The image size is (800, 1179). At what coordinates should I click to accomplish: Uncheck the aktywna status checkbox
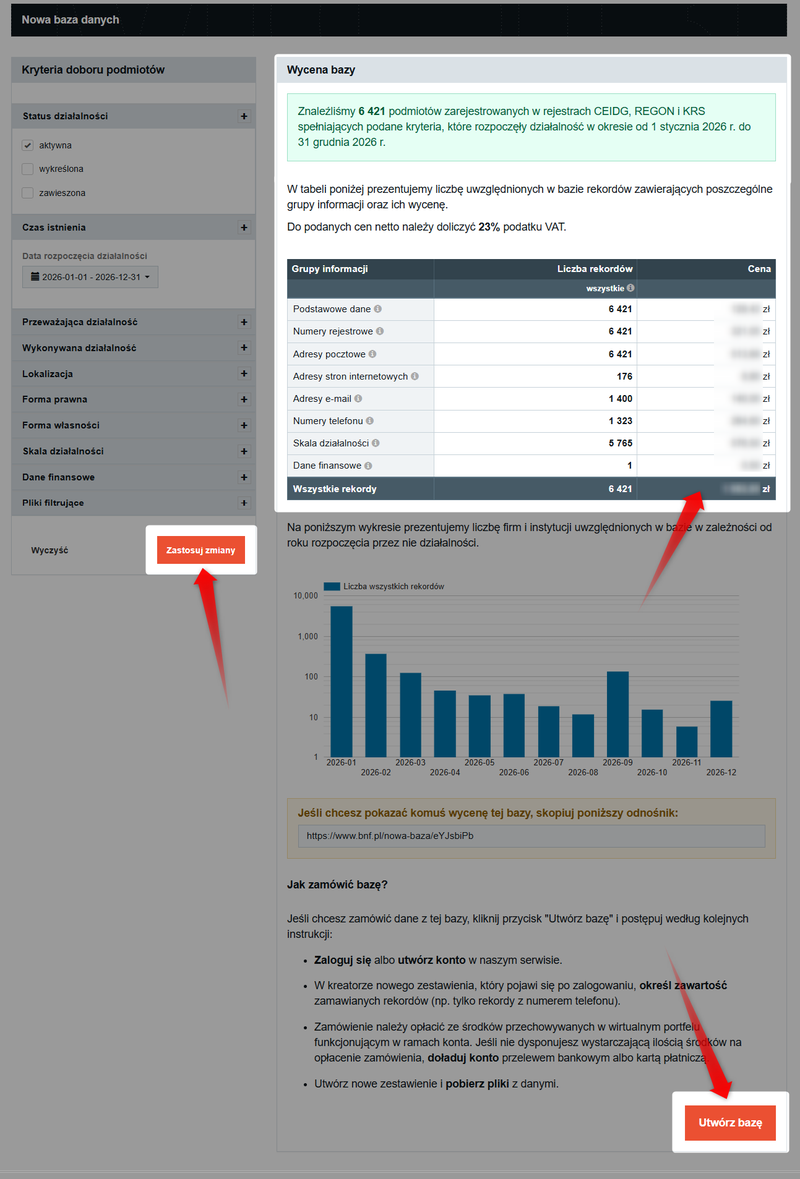(27, 145)
